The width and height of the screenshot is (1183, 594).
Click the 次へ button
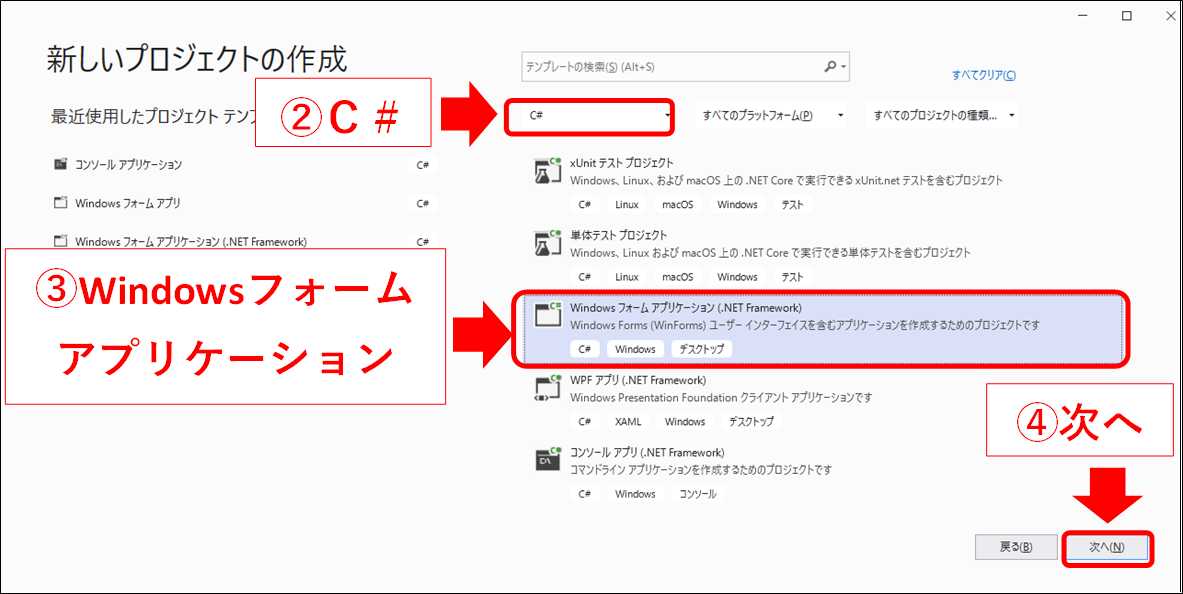[x=1108, y=547]
